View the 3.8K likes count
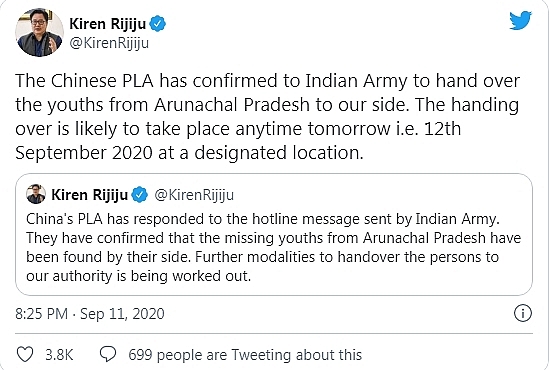The width and height of the screenshot is (549, 370). coord(59,355)
